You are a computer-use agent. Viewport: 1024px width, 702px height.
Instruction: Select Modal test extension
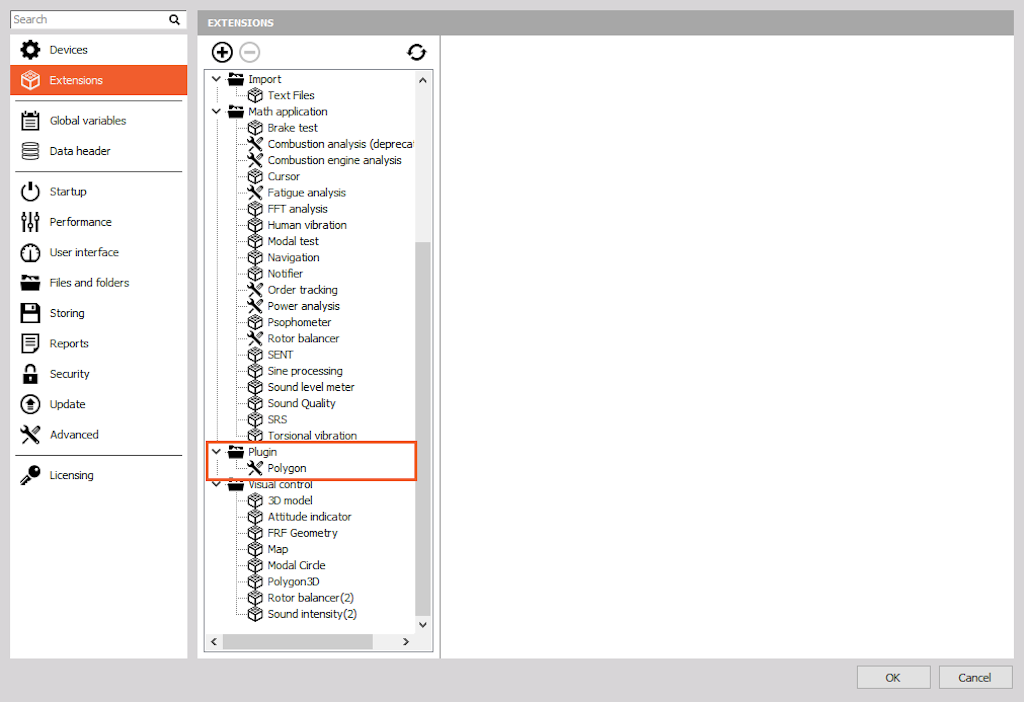click(x=293, y=241)
